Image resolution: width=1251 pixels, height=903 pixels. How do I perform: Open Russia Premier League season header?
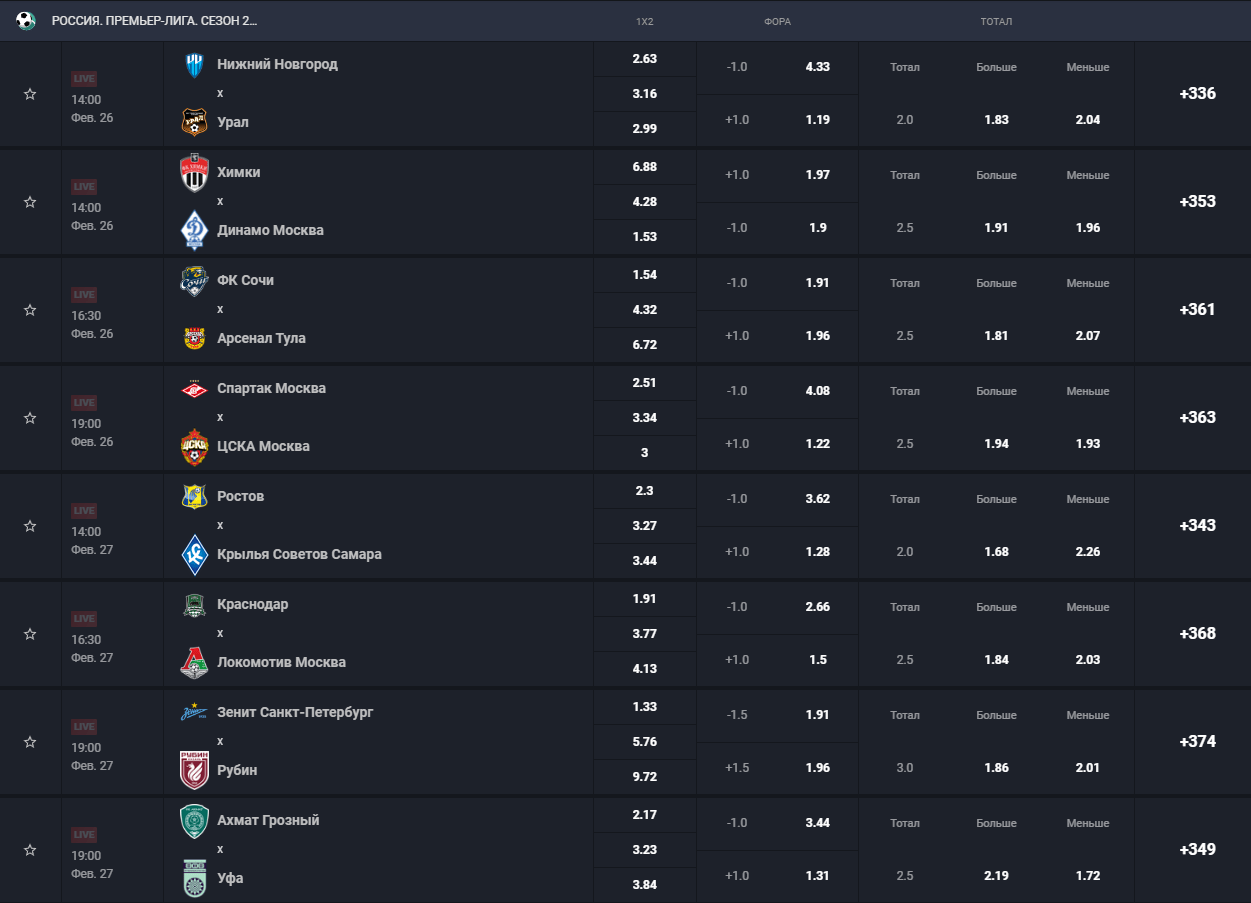tap(154, 21)
